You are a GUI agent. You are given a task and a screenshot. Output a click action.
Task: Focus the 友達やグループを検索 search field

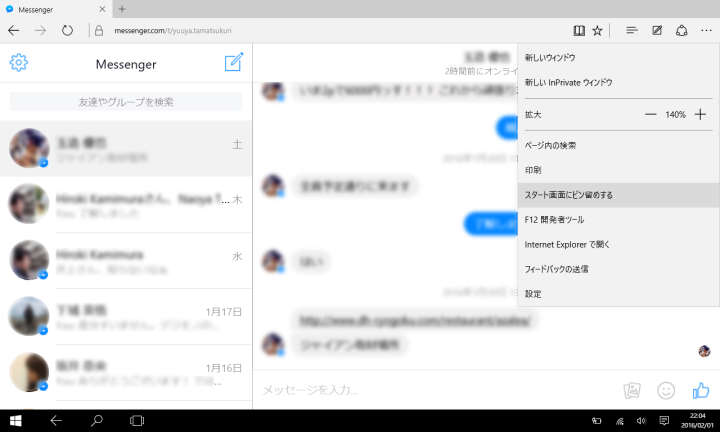coord(126,101)
